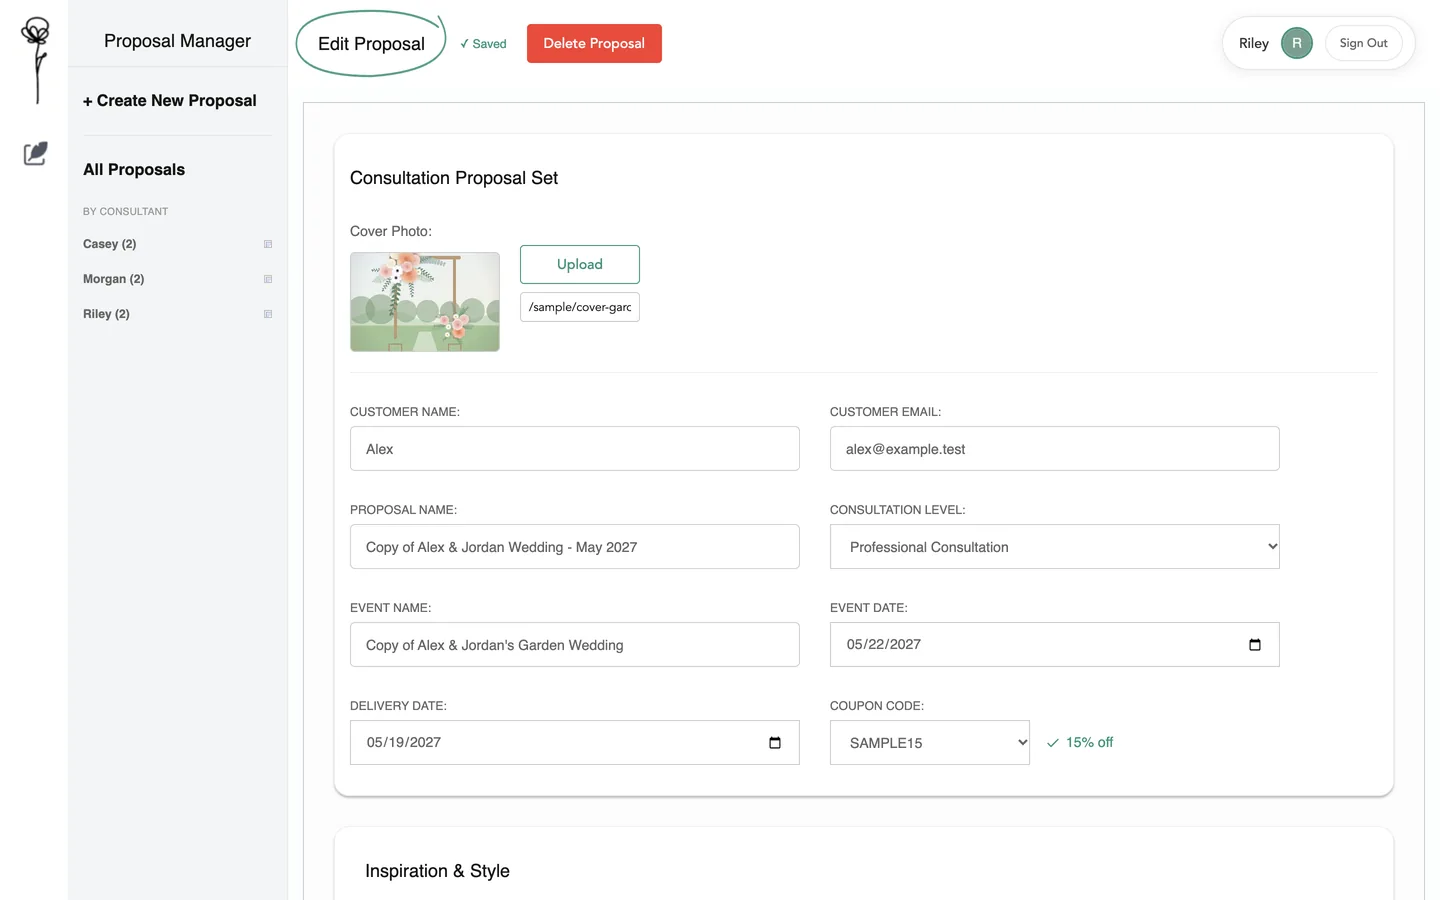Select Casey (2) in consultant list
The width and height of the screenshot is (1440, 900).
[110, 244]
